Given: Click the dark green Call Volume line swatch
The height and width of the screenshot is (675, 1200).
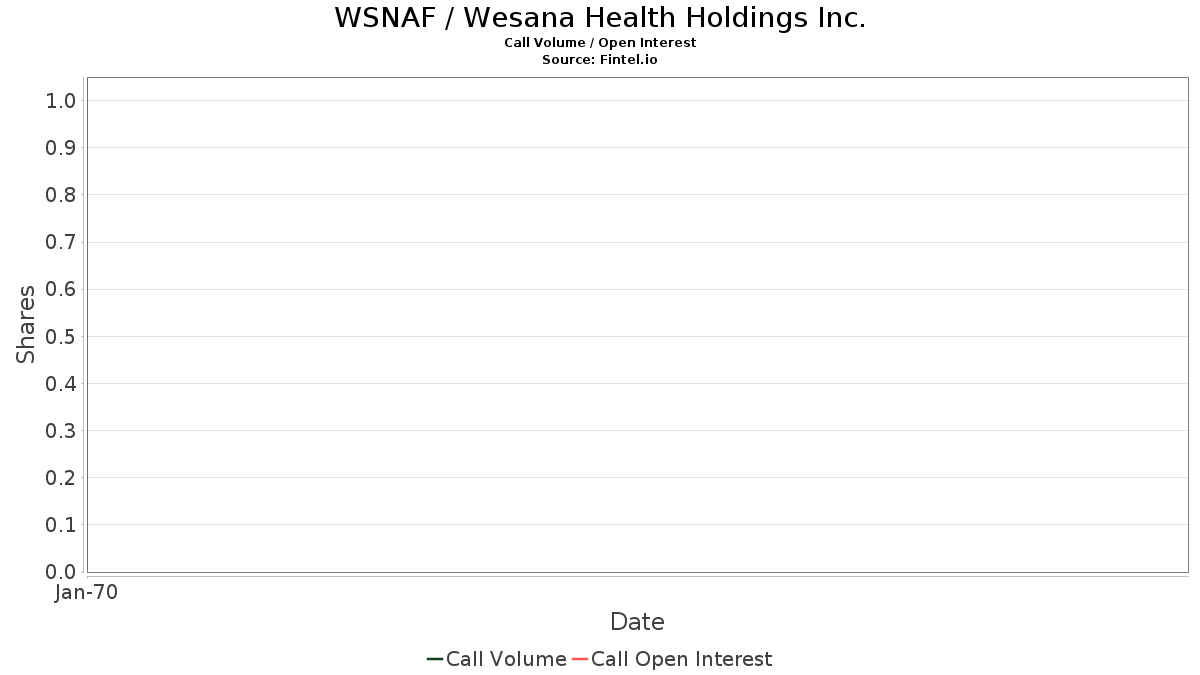Looking at the screenshot, I should [435, 659].
